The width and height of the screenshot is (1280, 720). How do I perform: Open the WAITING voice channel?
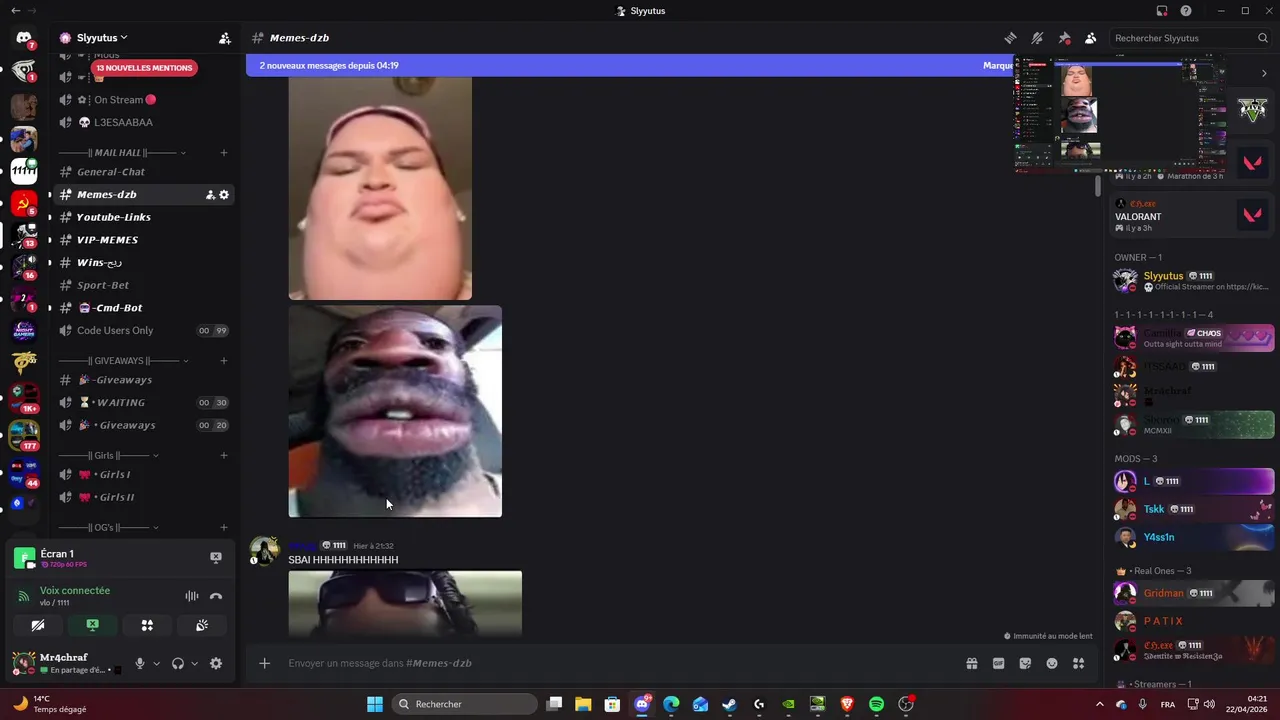(x=145, y=403)
